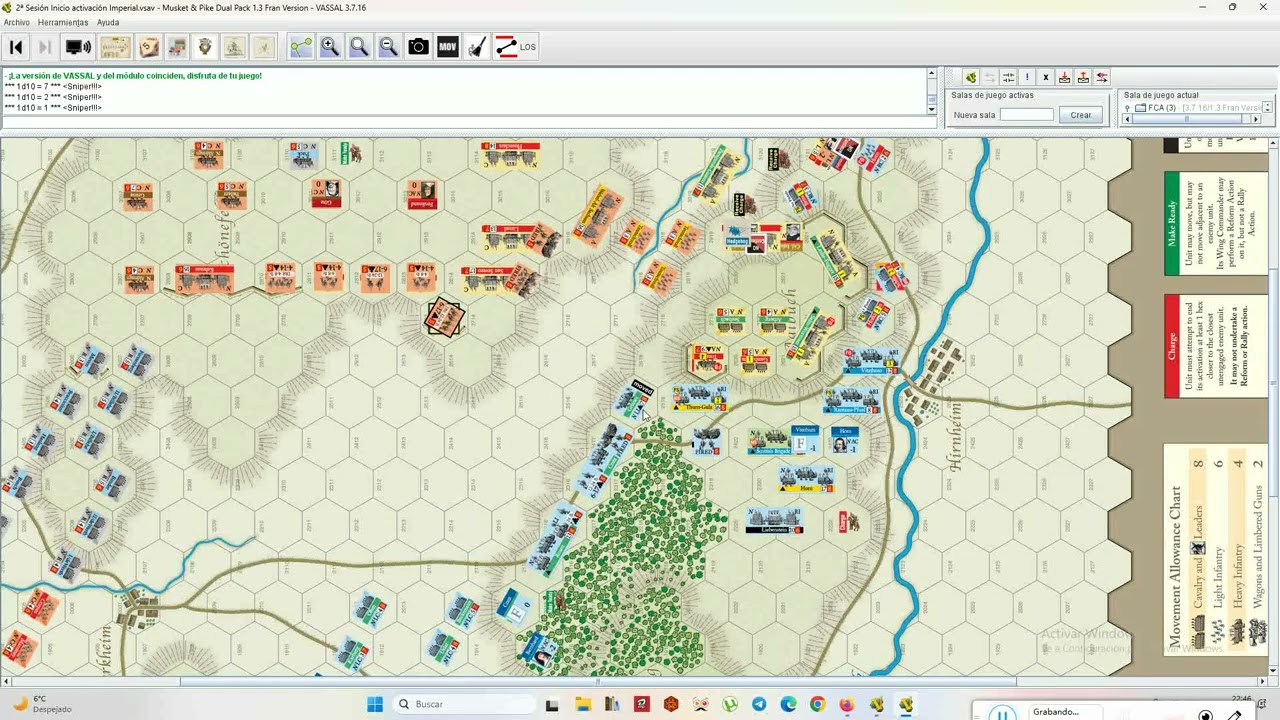Open Google Chrome from taskbar
Screen dimensions: 1280x720
pos(817,704)
